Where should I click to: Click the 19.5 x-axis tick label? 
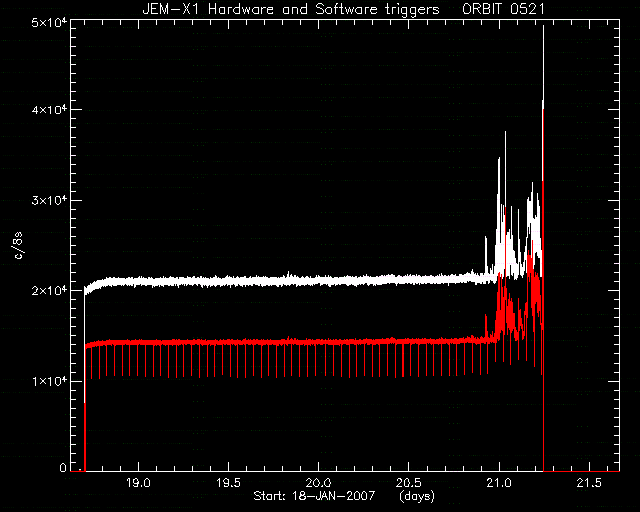pos(229,483)
